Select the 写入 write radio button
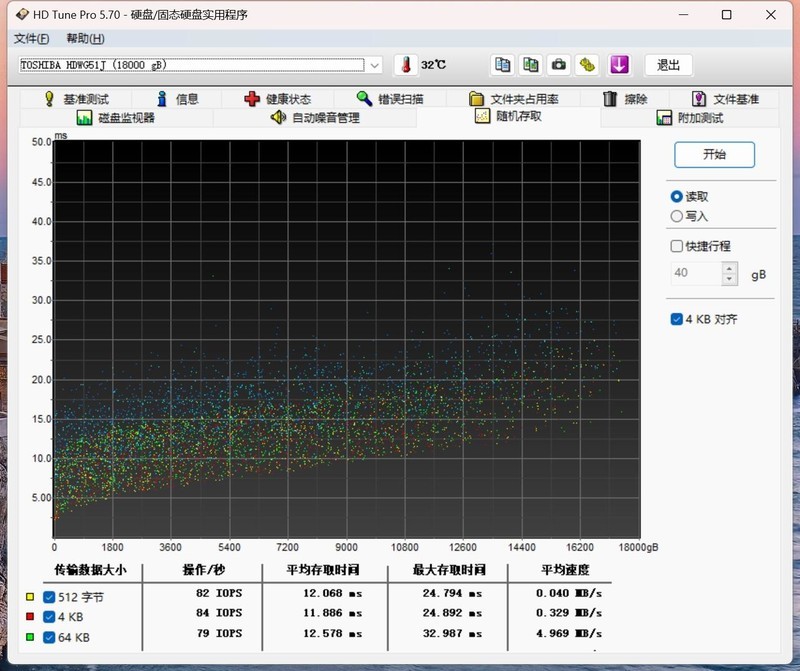 click(677, 216)
